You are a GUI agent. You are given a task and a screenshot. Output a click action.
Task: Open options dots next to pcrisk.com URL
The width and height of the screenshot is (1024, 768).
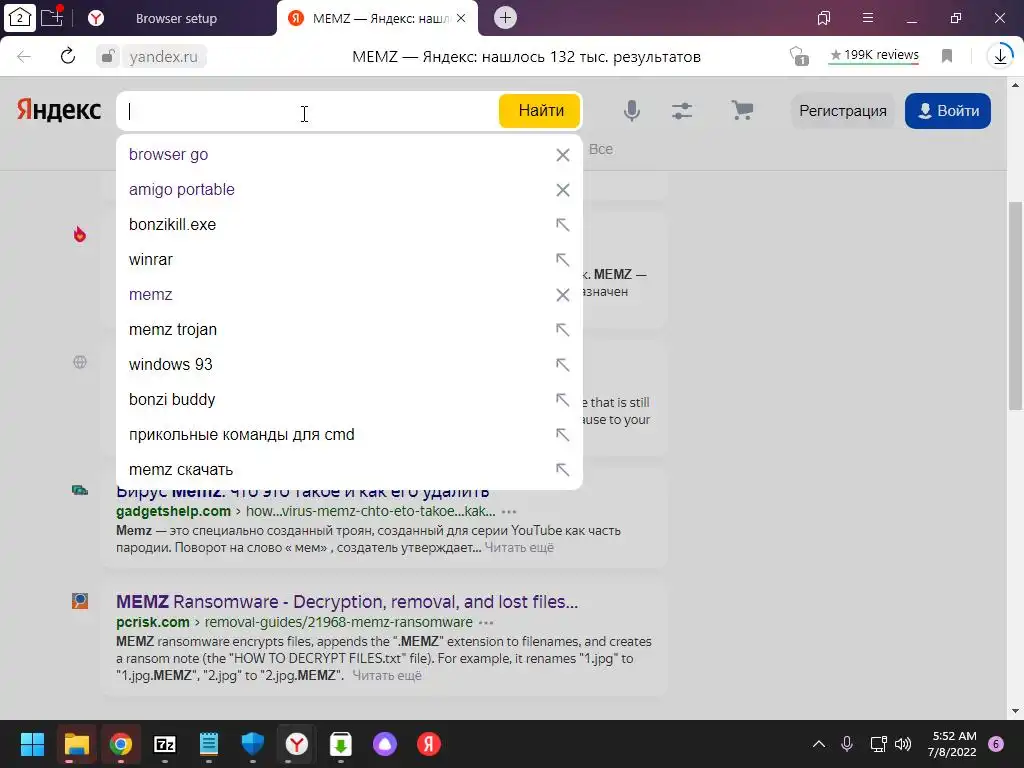tap(487, 623)
